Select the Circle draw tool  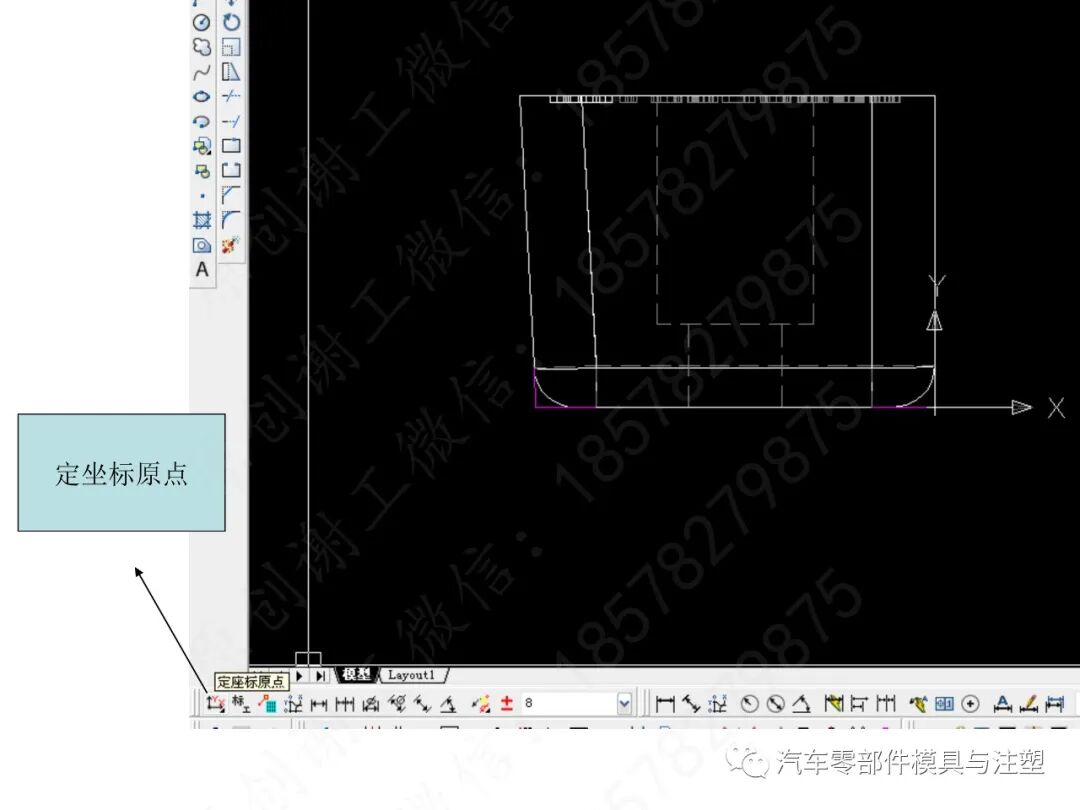click(201, 23)
